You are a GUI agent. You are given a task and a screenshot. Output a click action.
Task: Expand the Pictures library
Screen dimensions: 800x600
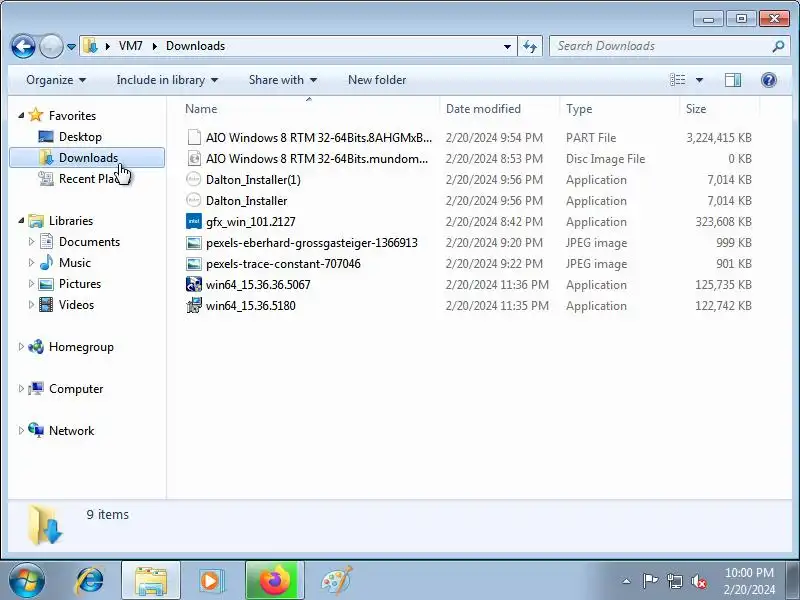tap(32, 283)
